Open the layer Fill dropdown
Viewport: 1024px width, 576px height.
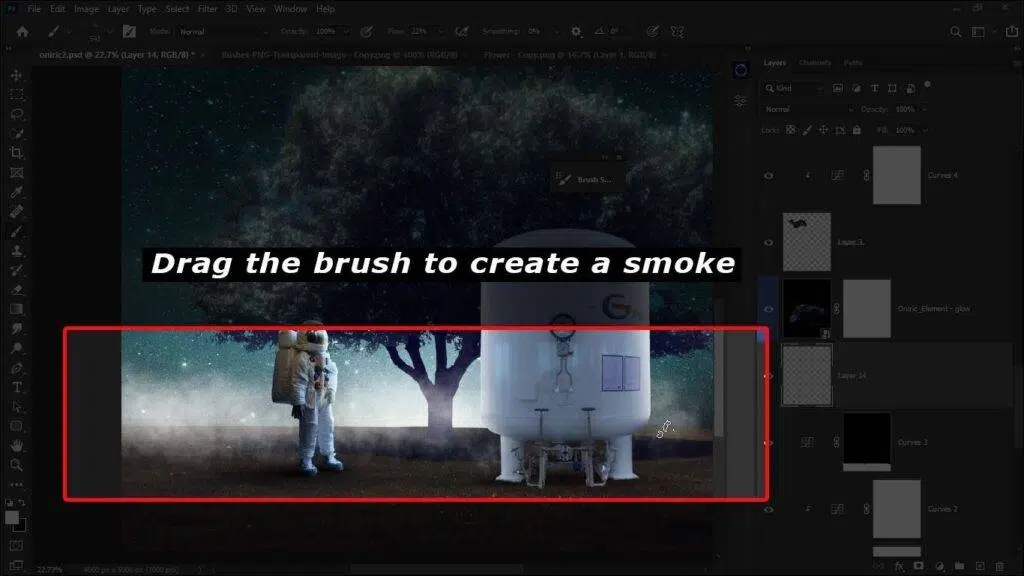coord(924,130)
